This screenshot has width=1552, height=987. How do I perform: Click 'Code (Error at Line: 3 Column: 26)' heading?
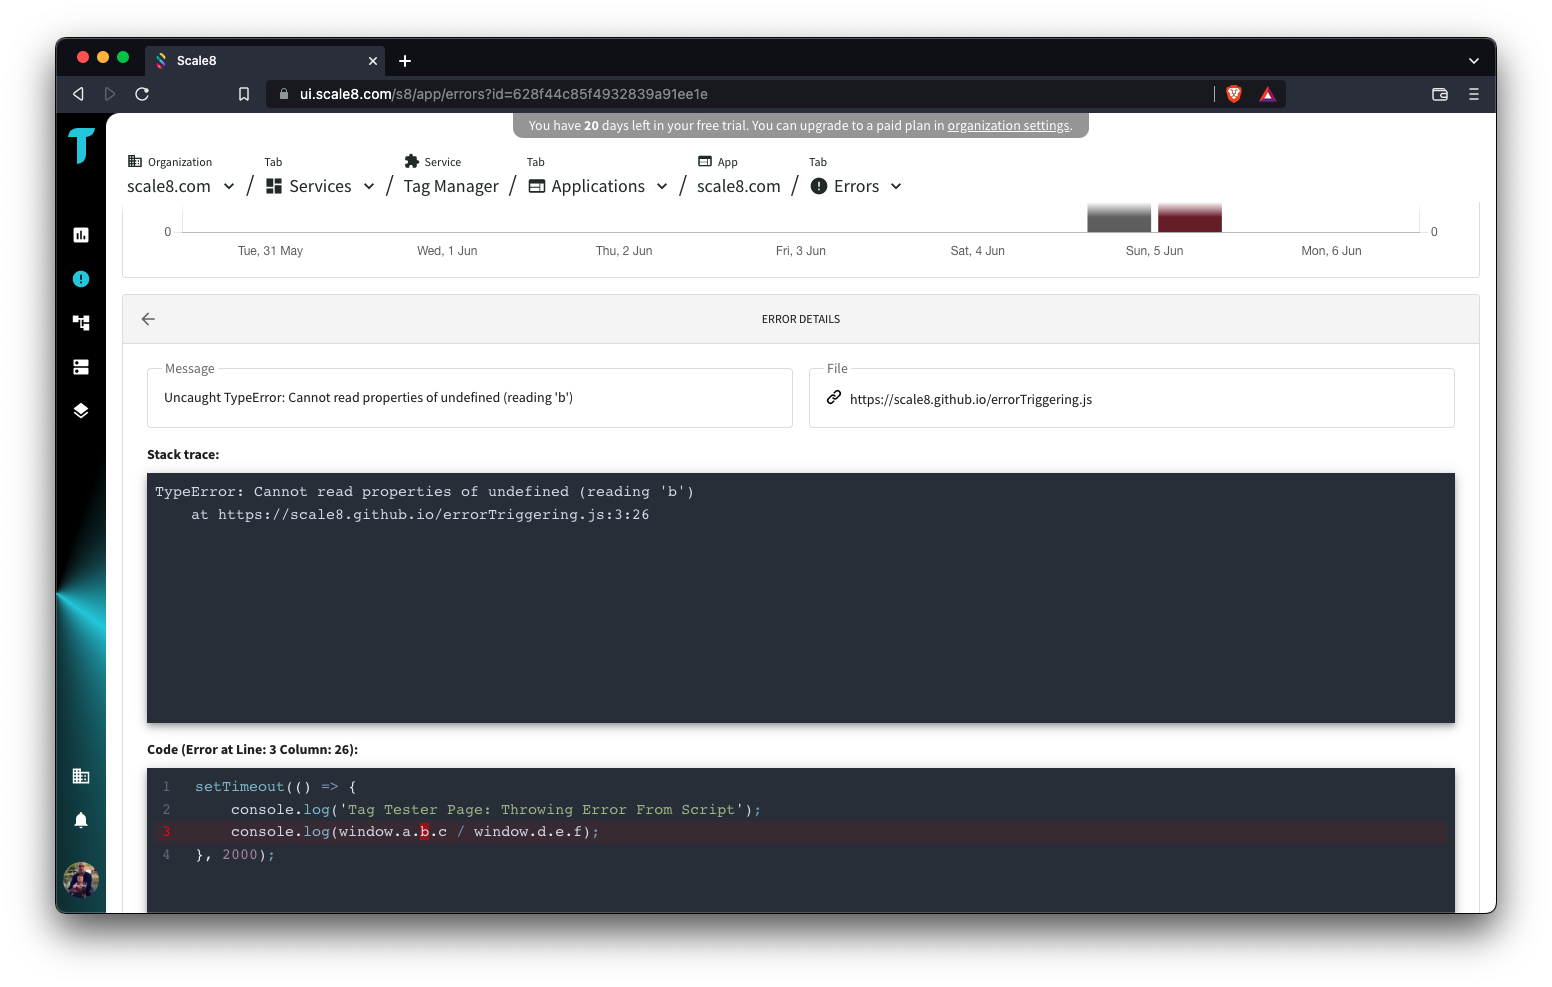pyautogui.click(x=252, y=750)
